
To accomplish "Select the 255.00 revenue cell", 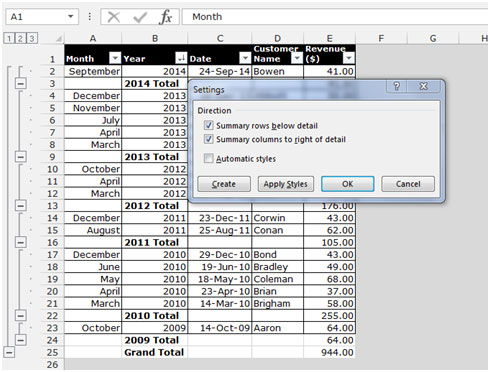I will pyautogui.click(x=329, y=316).
